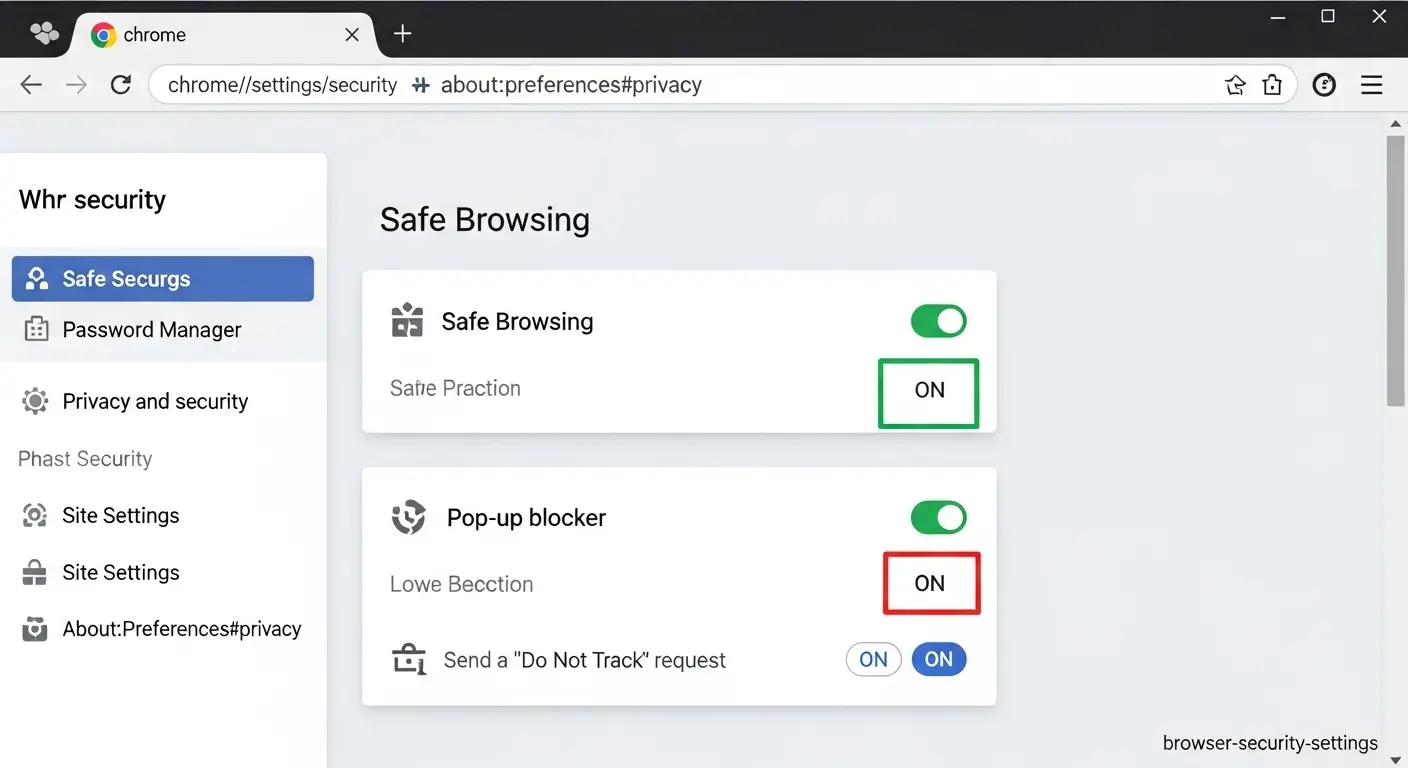The width and height of the screenshot is (1408, 768).
Task: Click the browser back arrow
Action: (x=31, y=85)
